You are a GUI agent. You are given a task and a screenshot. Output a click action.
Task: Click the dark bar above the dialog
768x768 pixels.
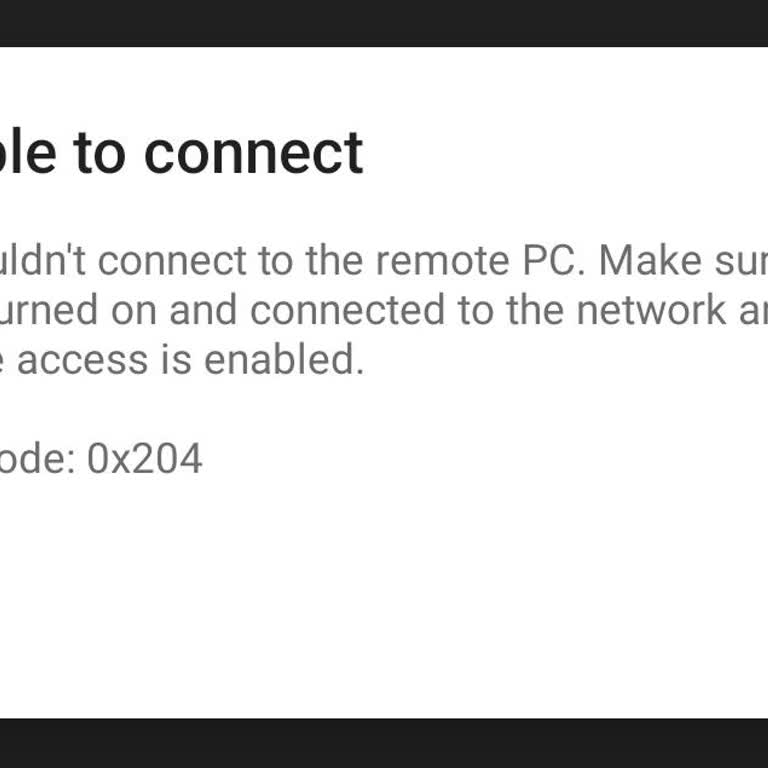click(x=384, y=22)
